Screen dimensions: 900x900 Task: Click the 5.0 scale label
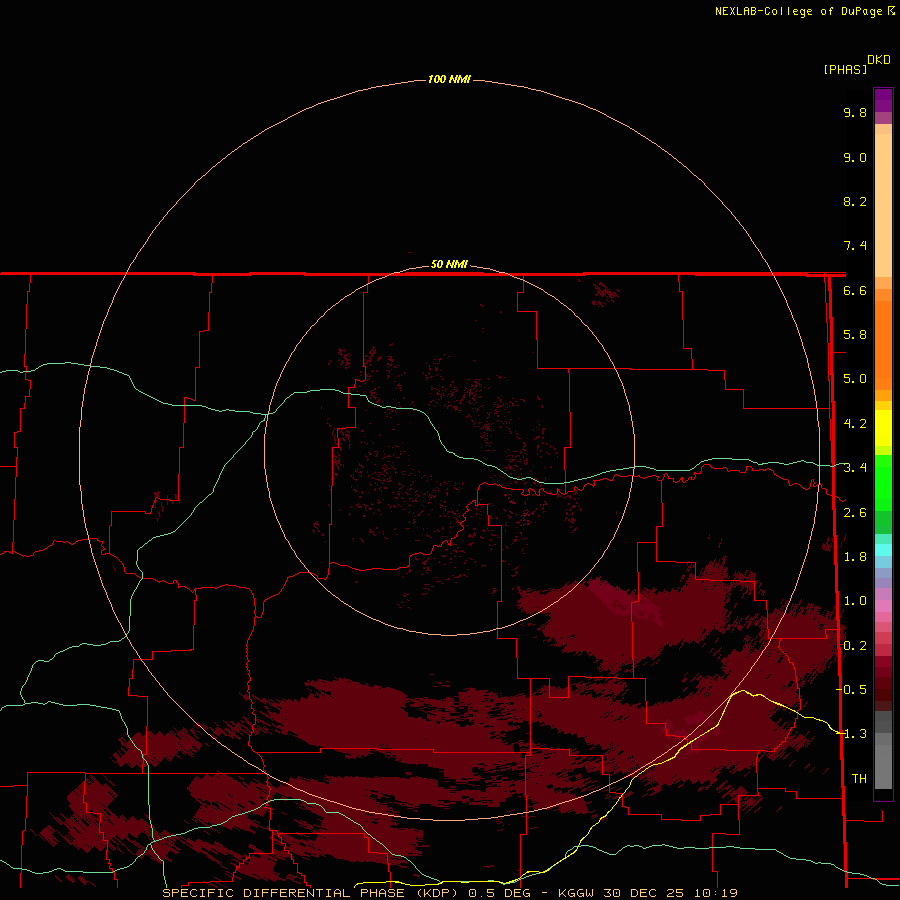coord(855,379)
